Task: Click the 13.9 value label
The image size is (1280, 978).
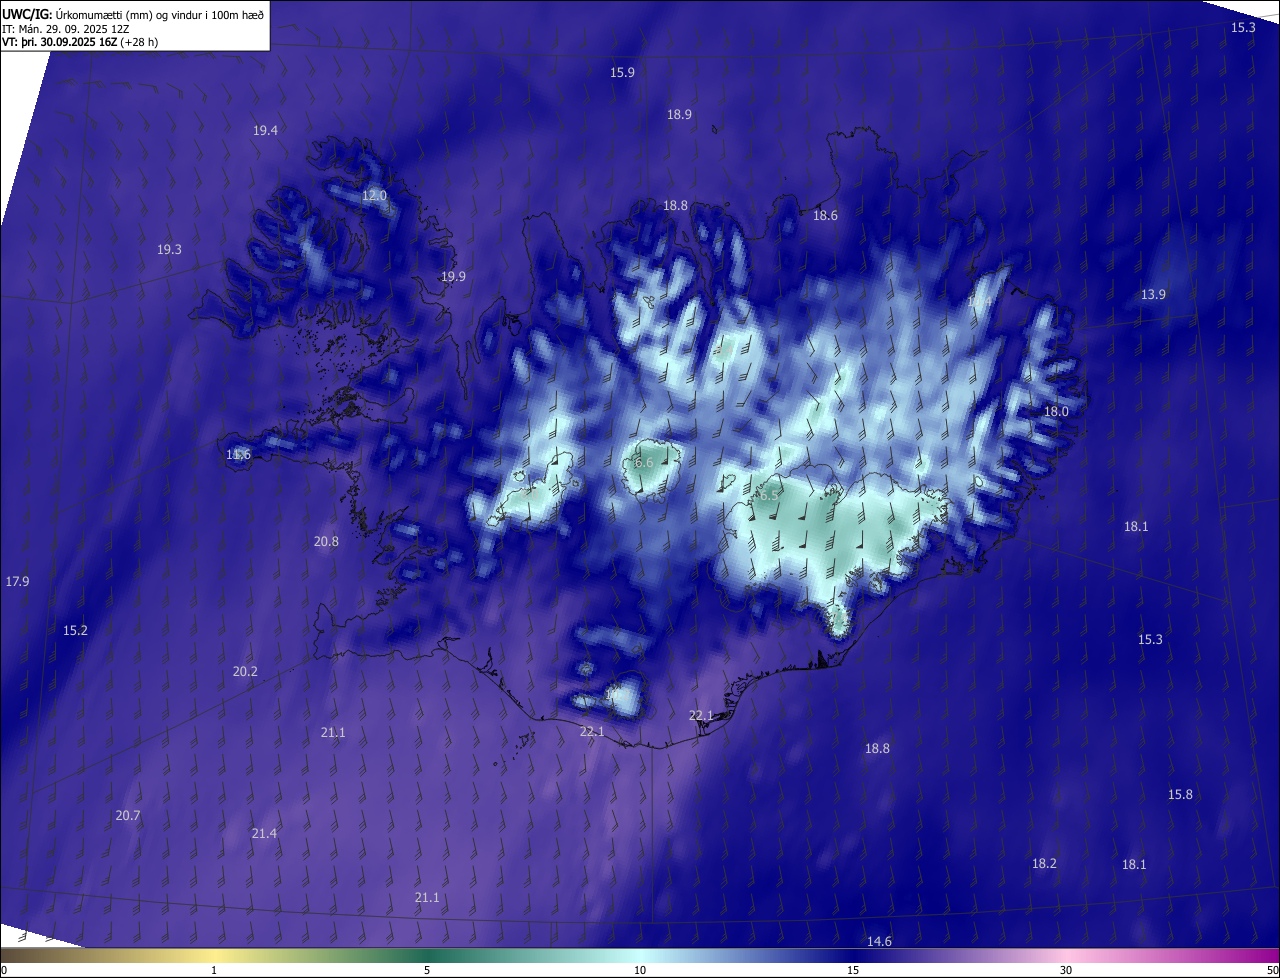Action: pos(1153,295)
